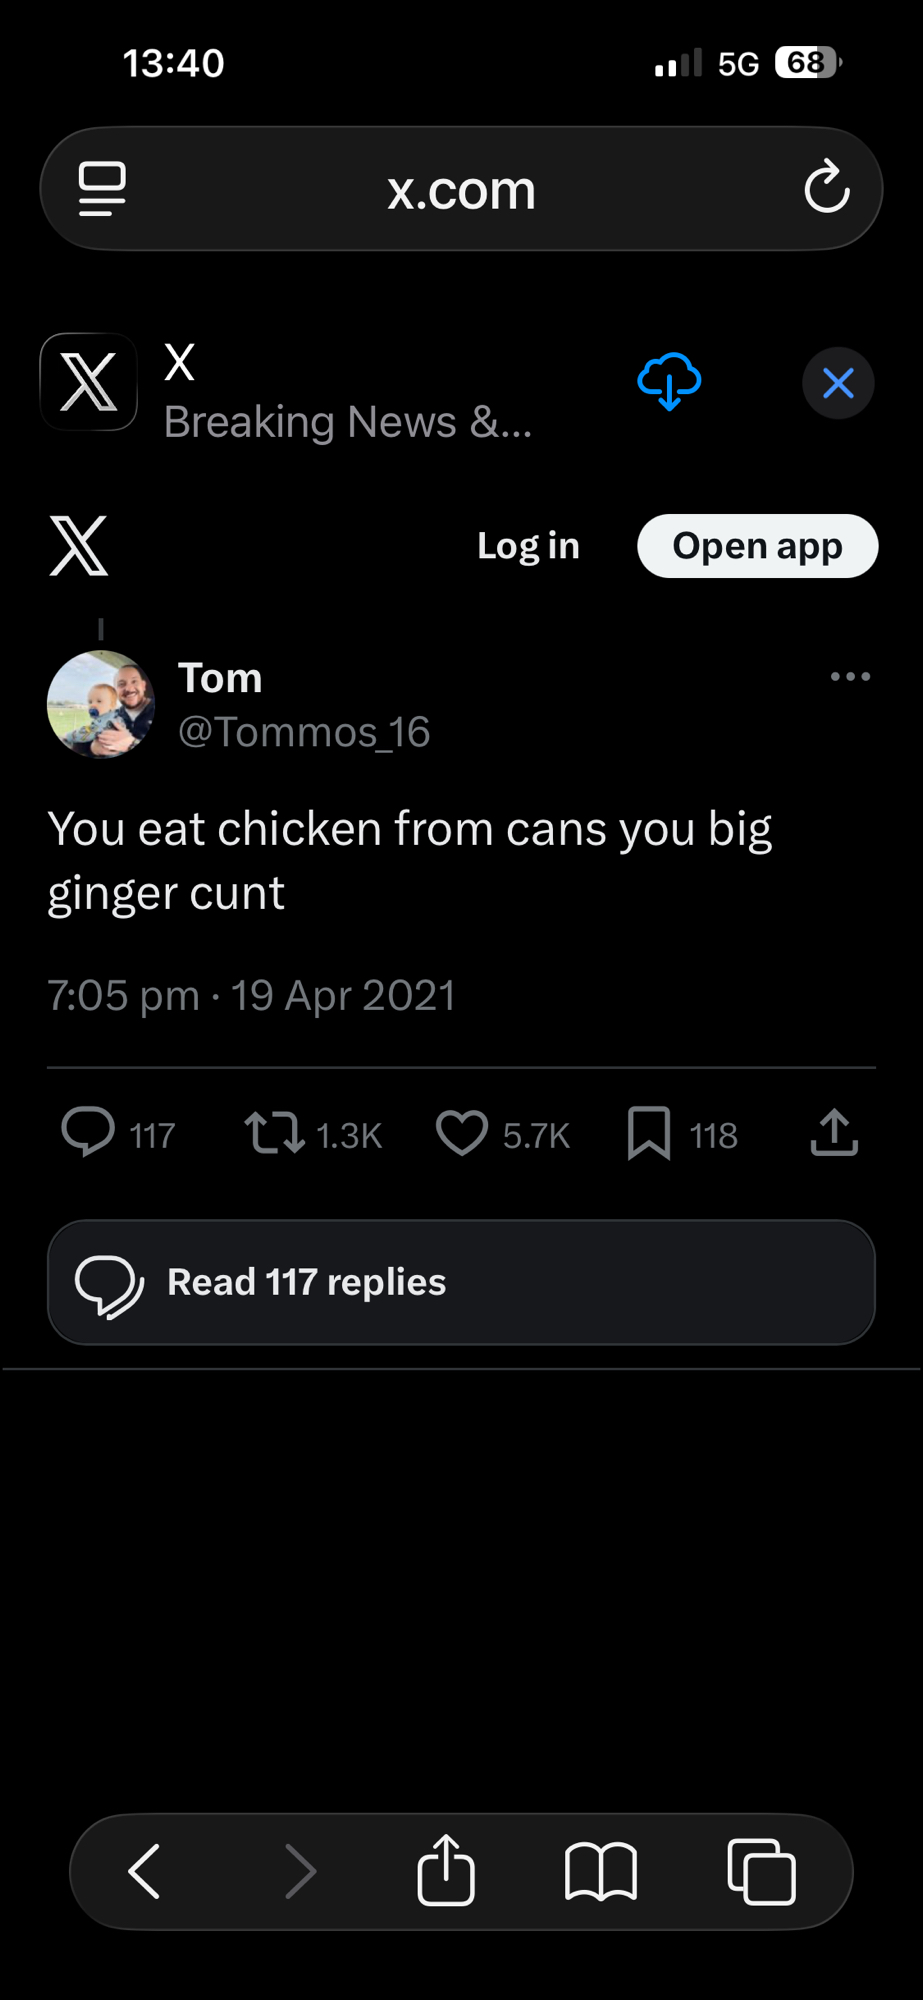Open Tom's profile picture
This screenshot has height=2000, width=923.
pos(101,704)
